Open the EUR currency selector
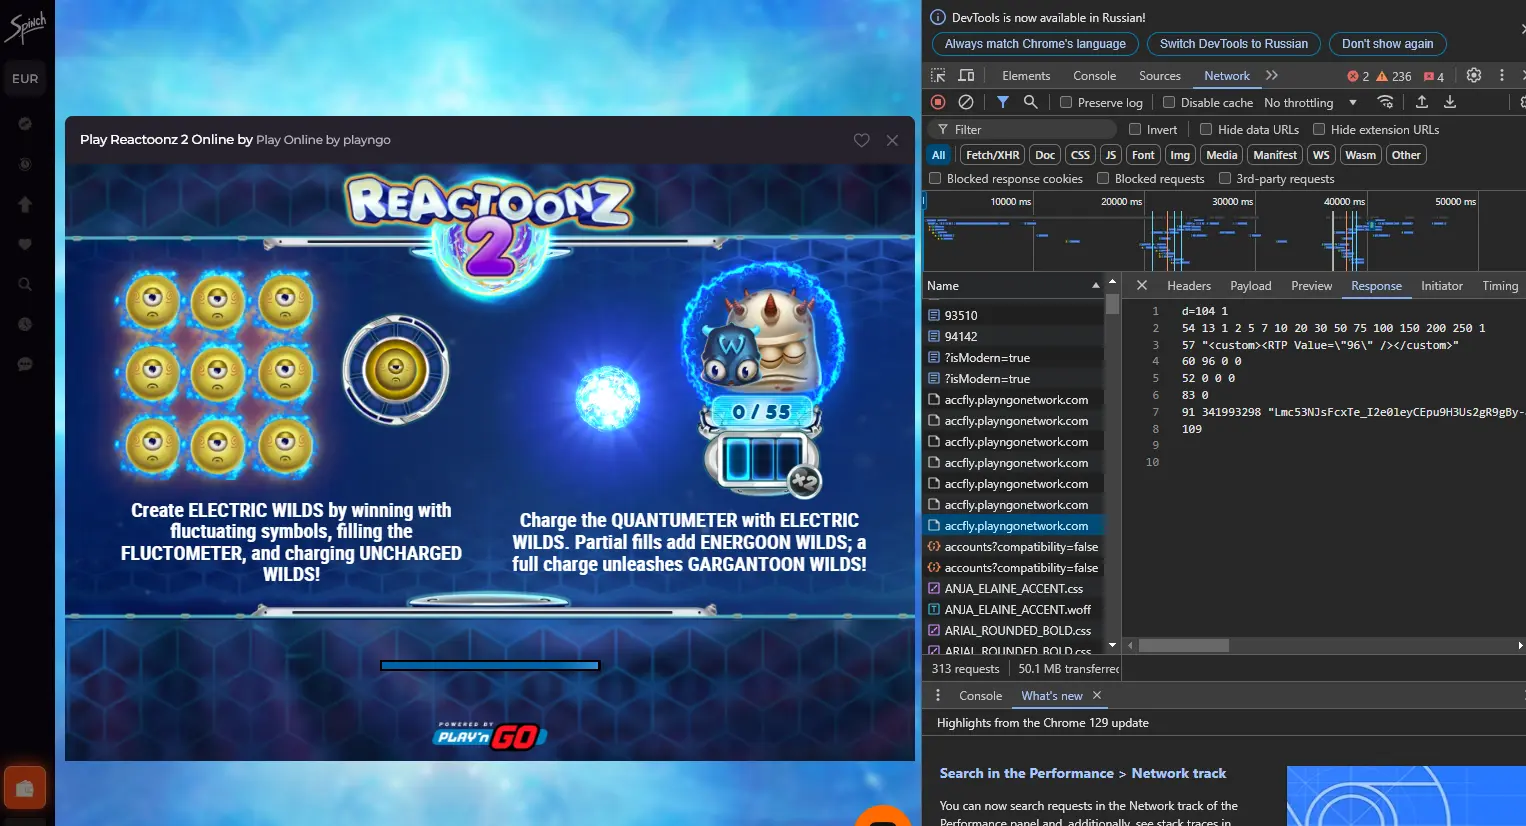This screenshot has width=1526, height=826. point(25,79)
